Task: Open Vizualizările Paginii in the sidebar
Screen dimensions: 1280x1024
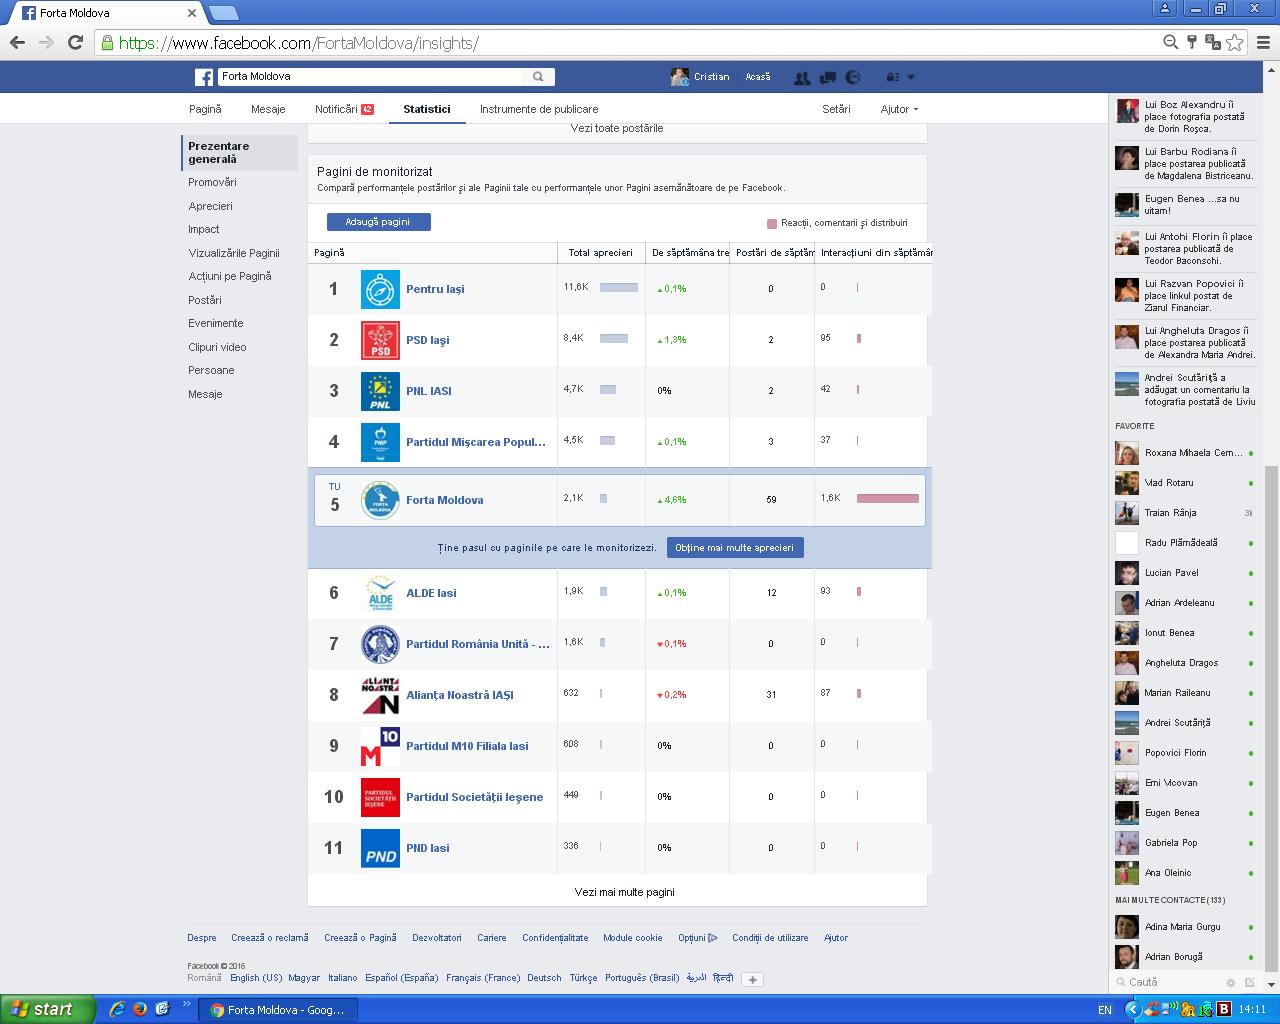Action: 234,253
